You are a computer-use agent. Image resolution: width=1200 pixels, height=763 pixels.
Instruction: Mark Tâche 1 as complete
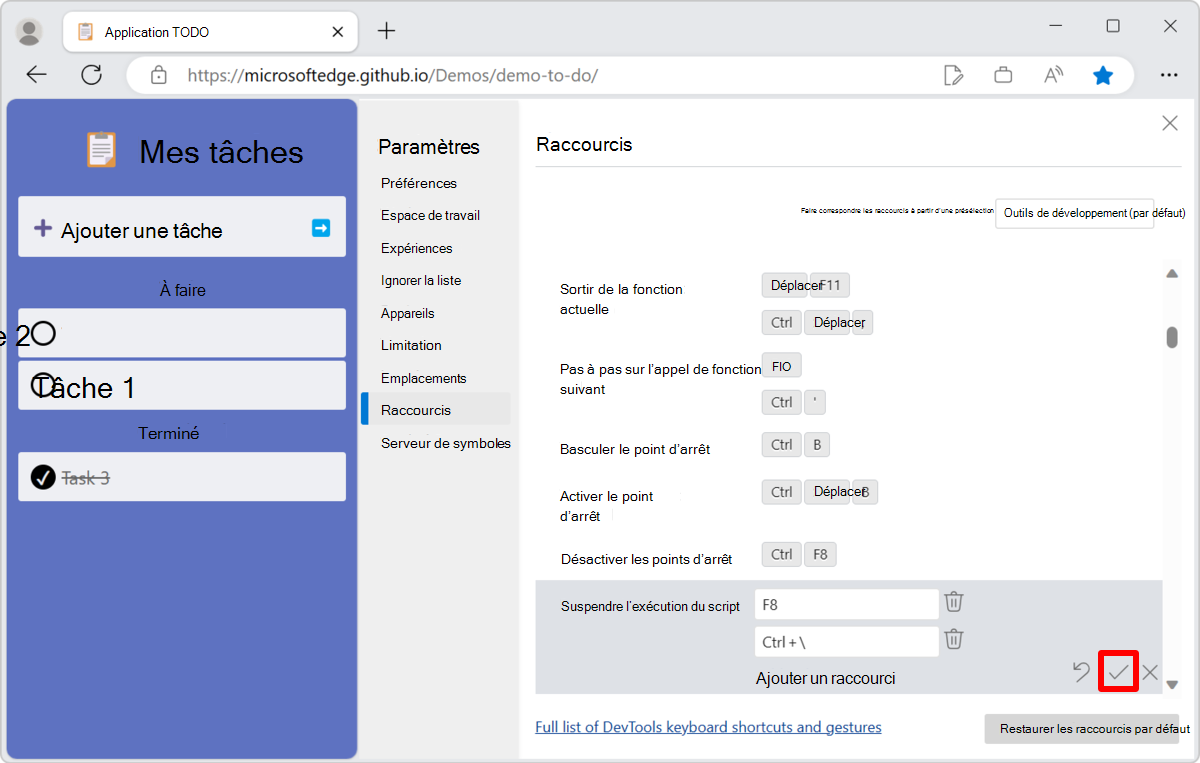42,385
